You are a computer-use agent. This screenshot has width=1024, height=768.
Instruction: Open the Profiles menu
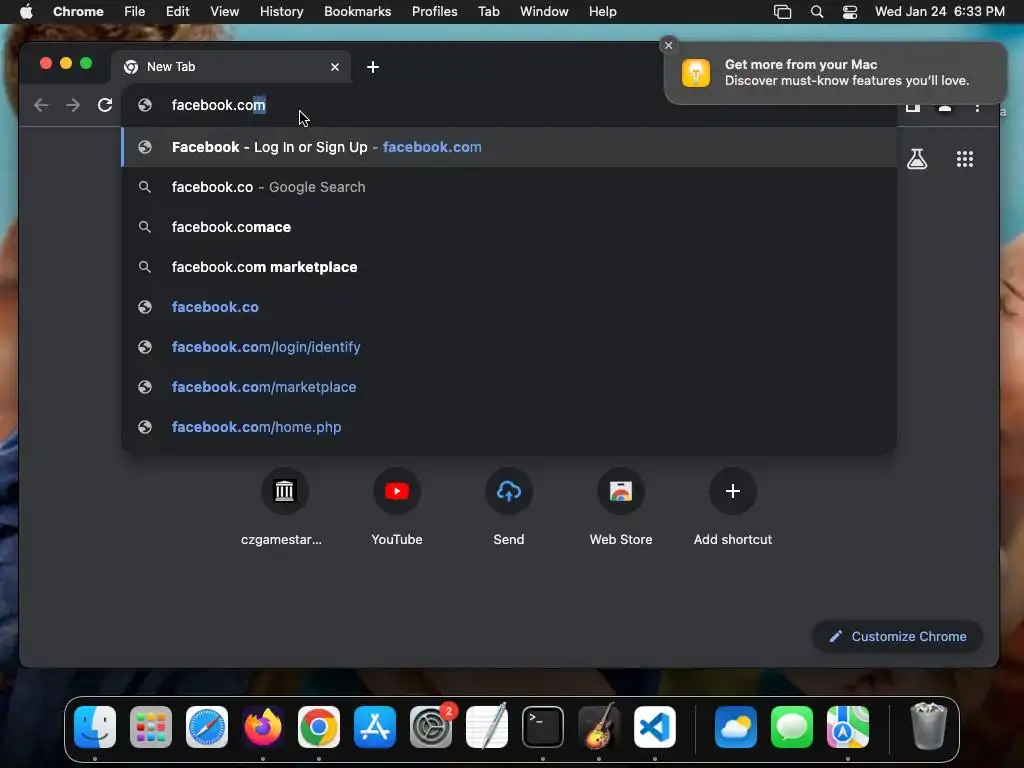(x=434, y=12)
